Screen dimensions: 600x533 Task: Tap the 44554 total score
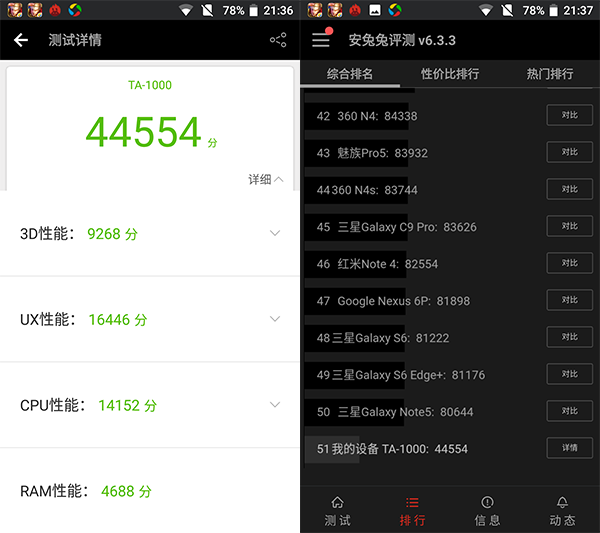[x=144, y=132]
